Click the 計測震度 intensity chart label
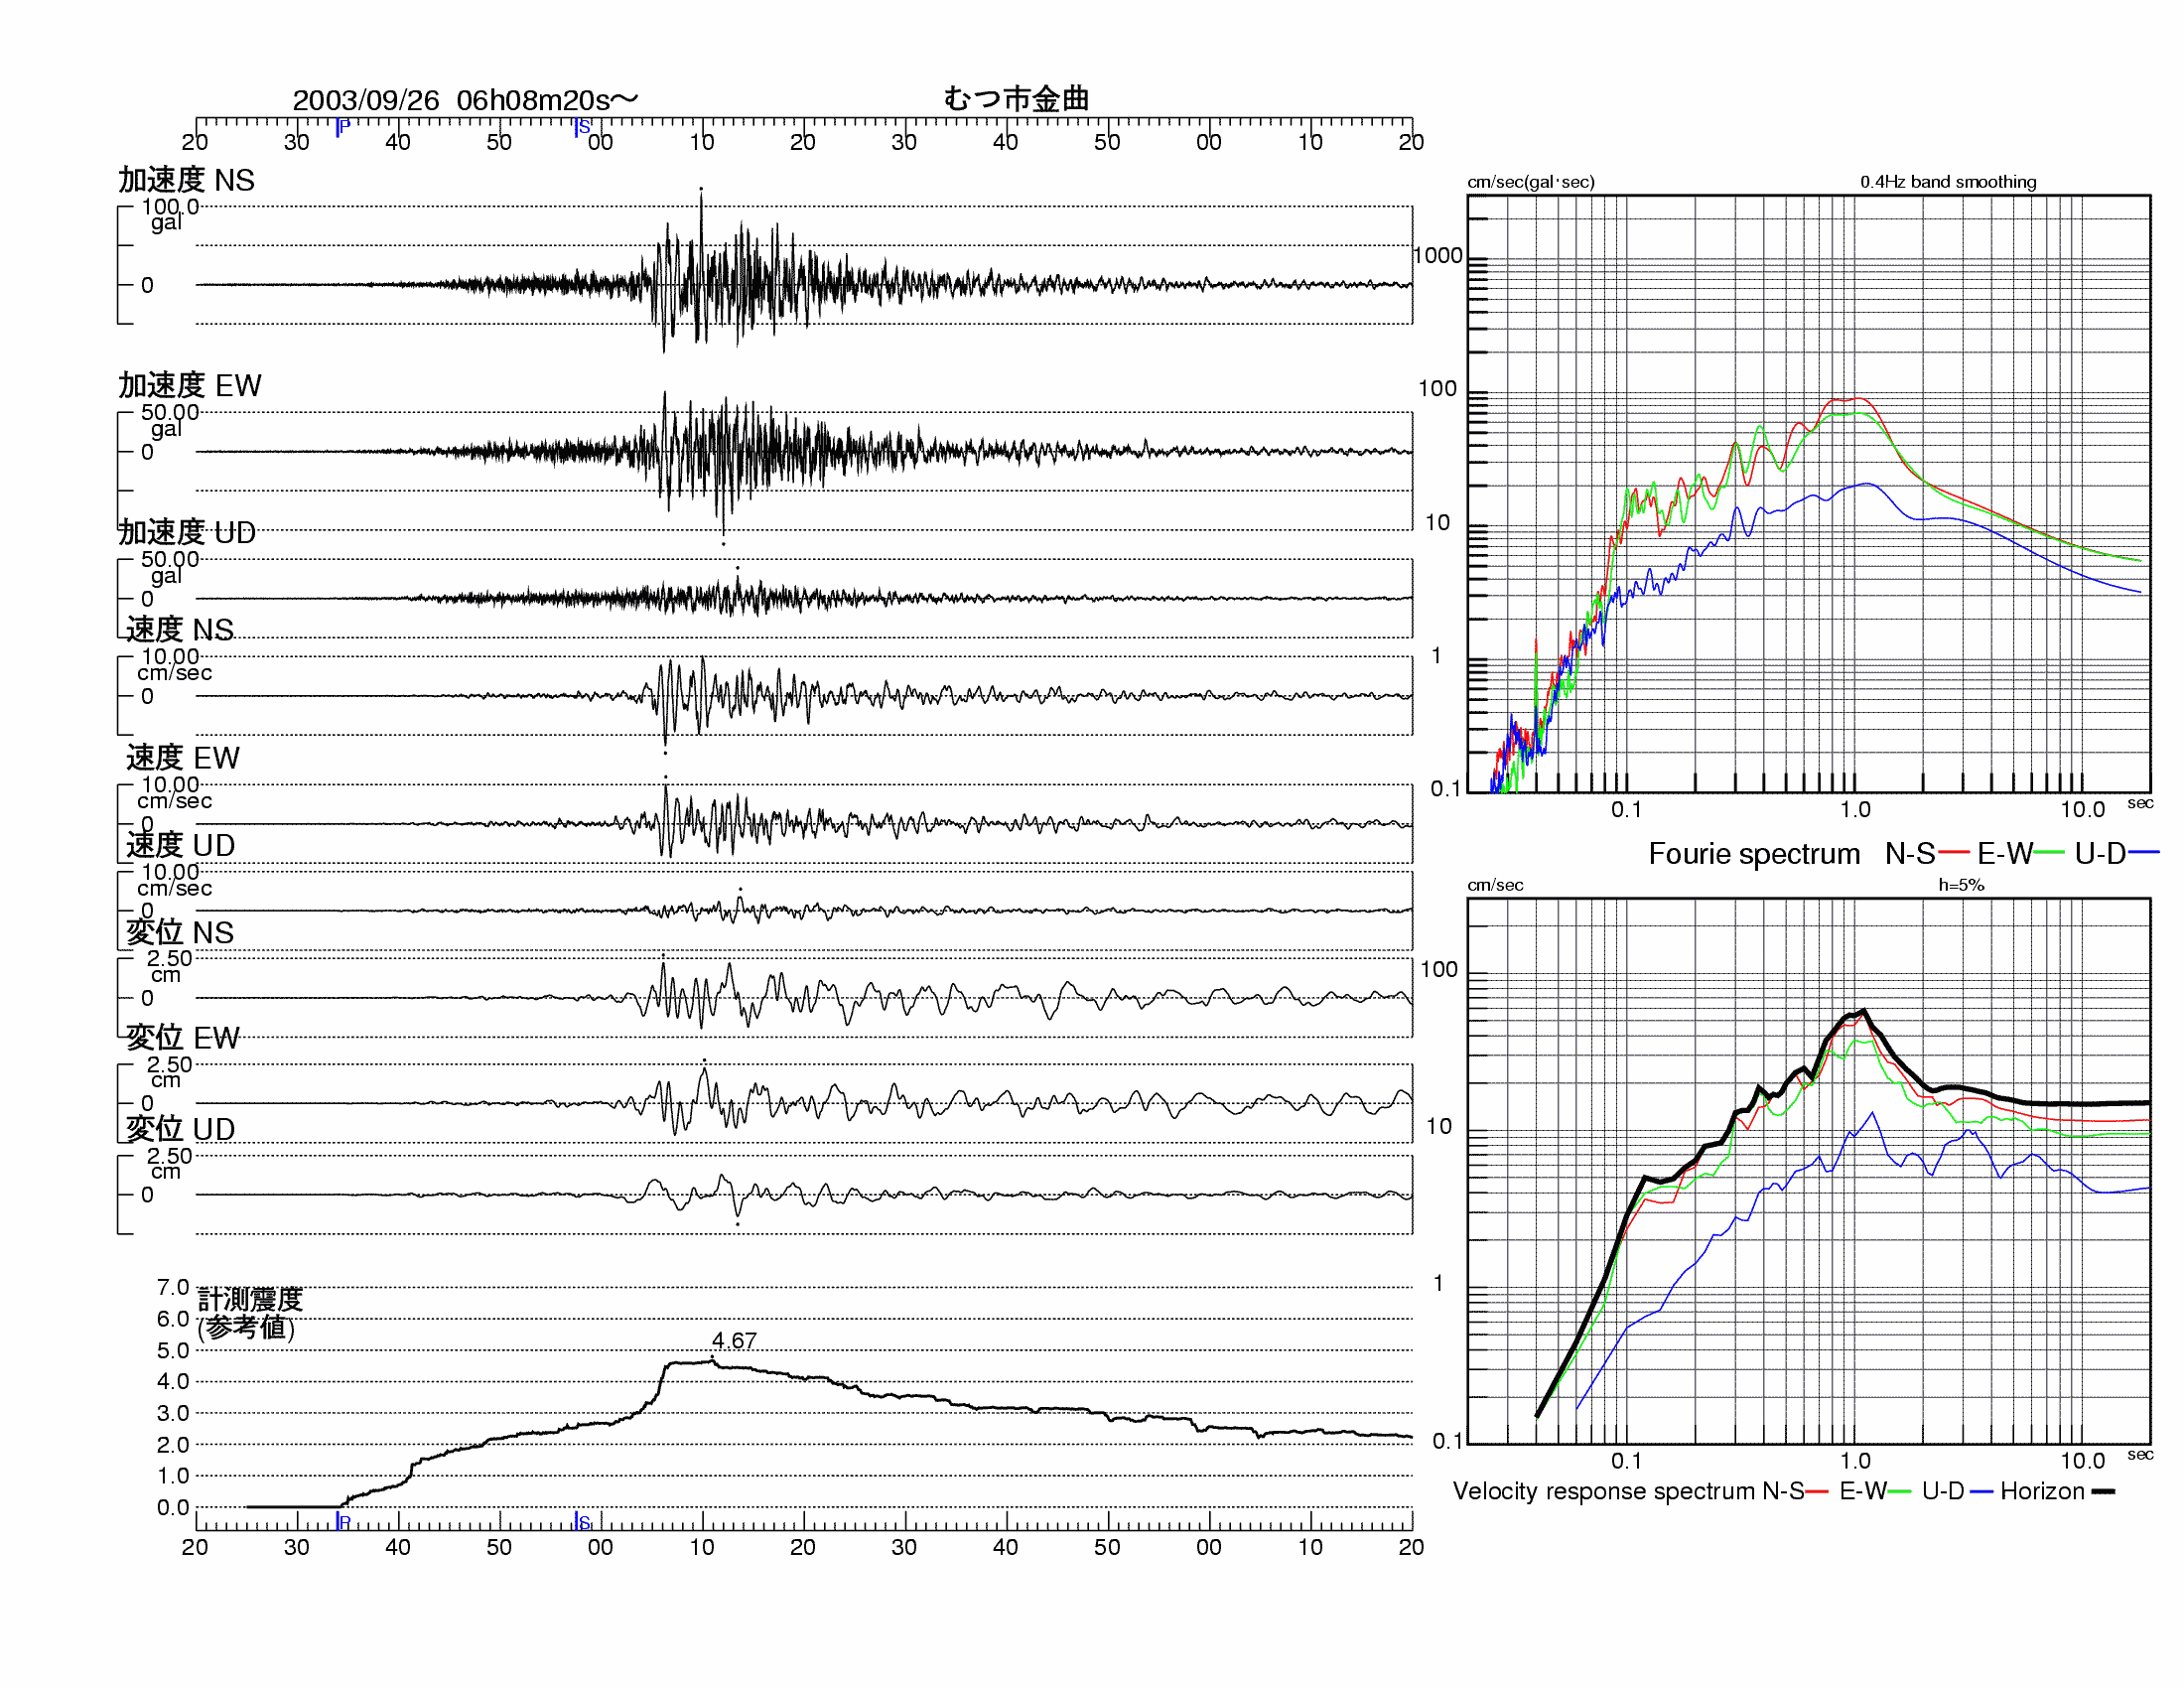Viewport: 2184px width, 1688px height. pos(249,1299)
